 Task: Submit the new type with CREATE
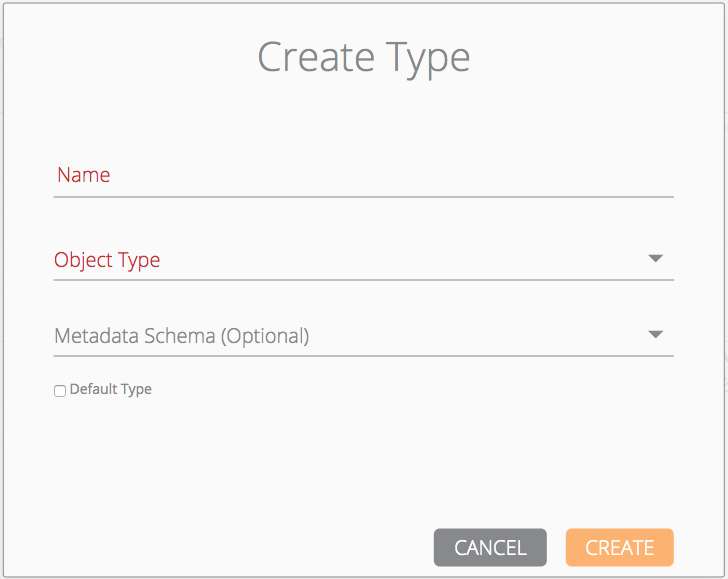pyautogui.click(x=619, y=548)
